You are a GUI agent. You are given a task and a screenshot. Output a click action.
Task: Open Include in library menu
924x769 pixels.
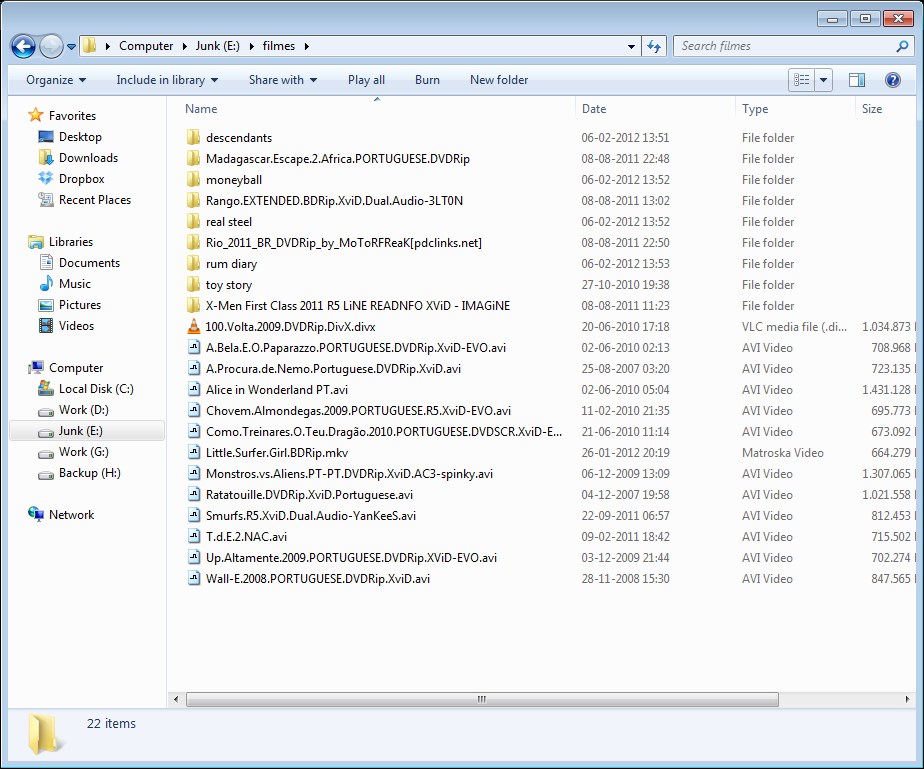coord(166,80)
